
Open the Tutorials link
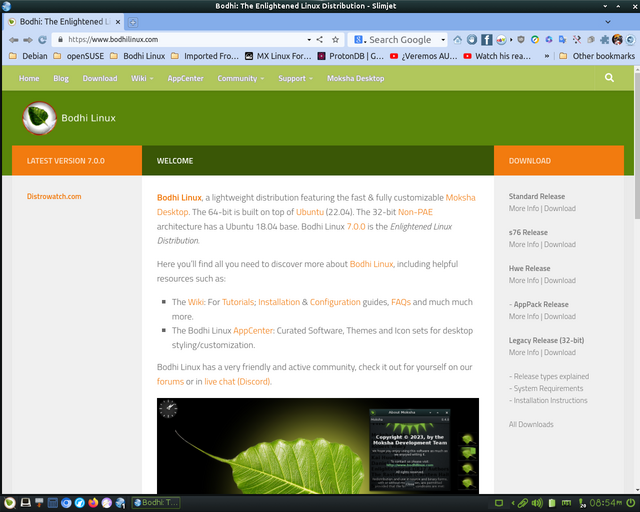[x=238, y=302]
